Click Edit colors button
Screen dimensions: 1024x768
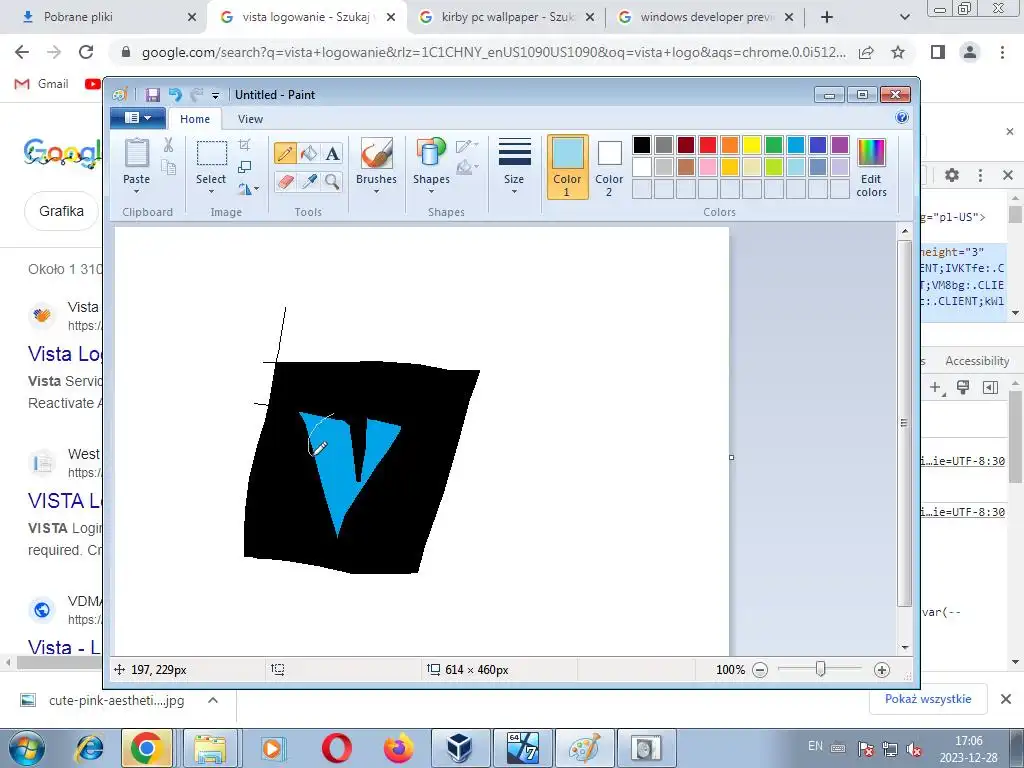click(x=871, y=167)
